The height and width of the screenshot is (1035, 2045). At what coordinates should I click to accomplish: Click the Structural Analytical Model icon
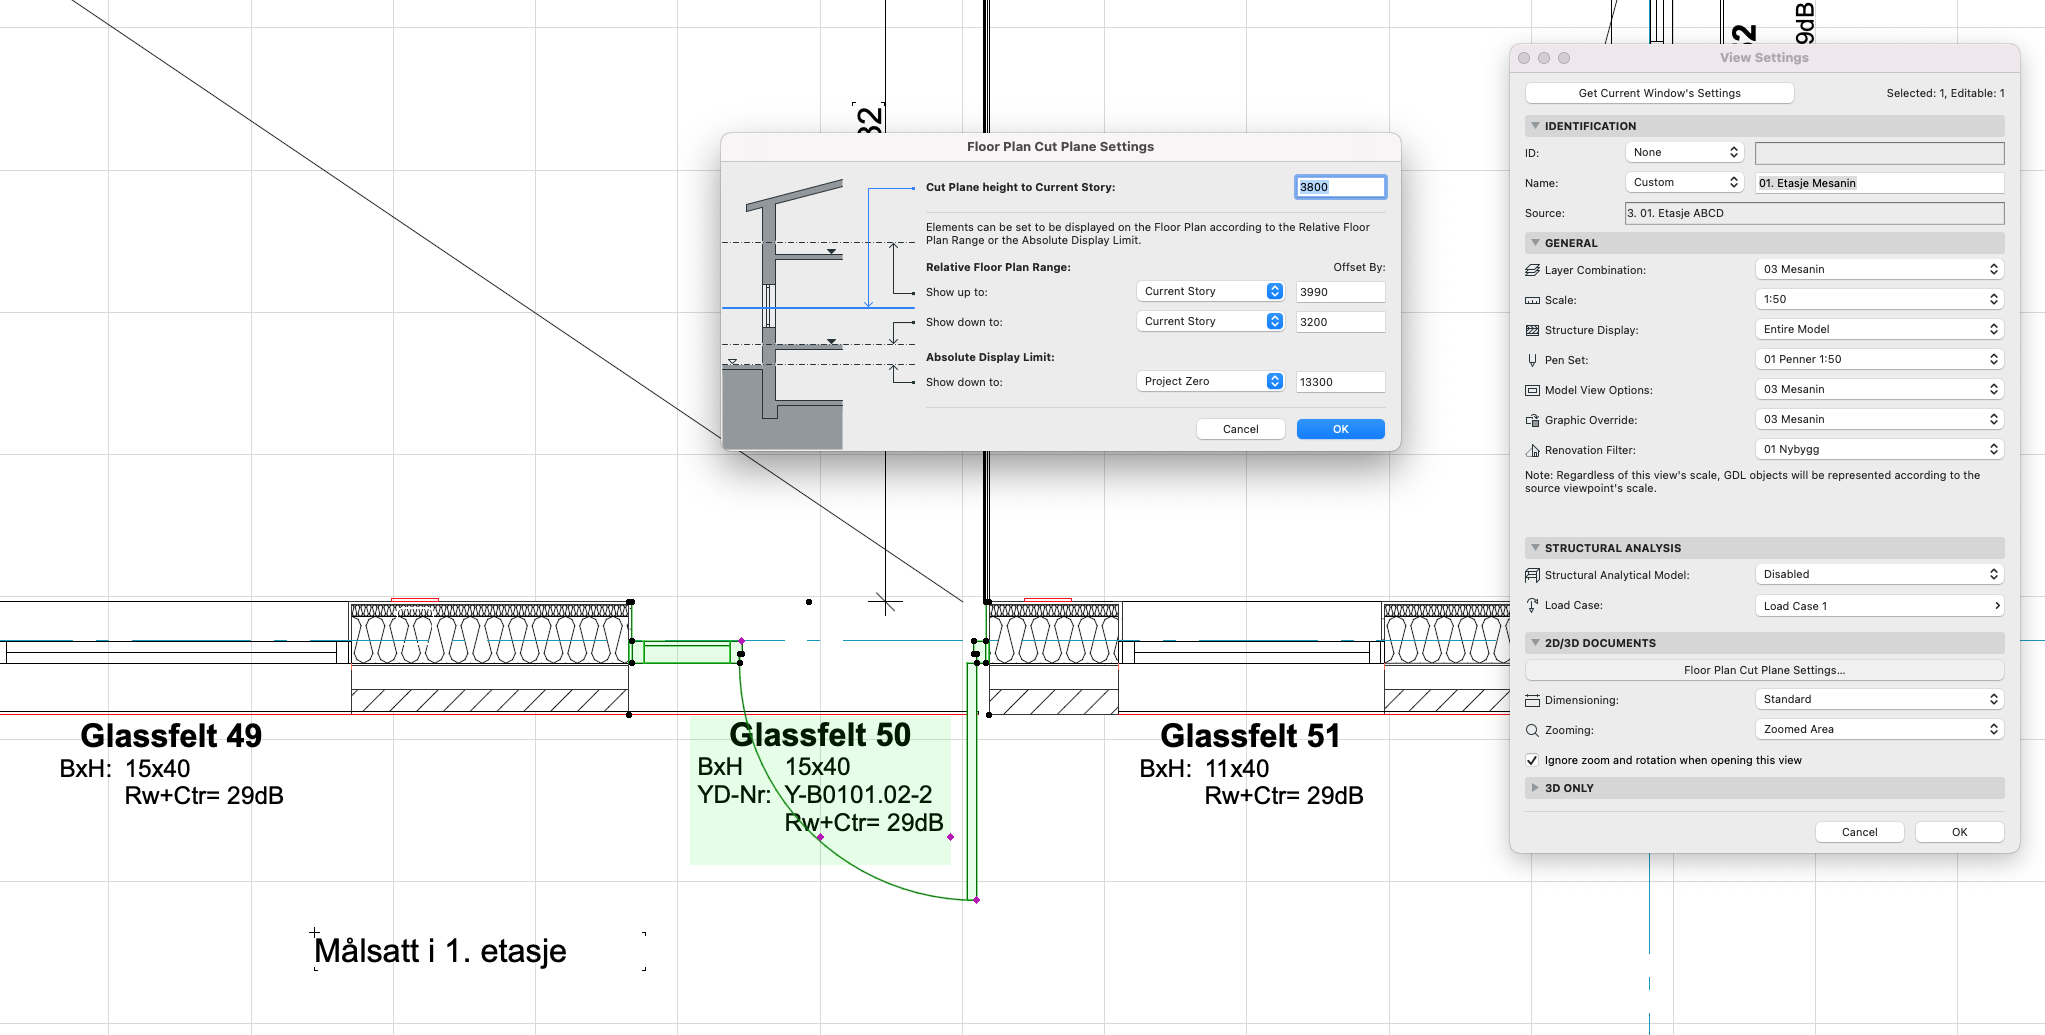(x=1532, y=575)
